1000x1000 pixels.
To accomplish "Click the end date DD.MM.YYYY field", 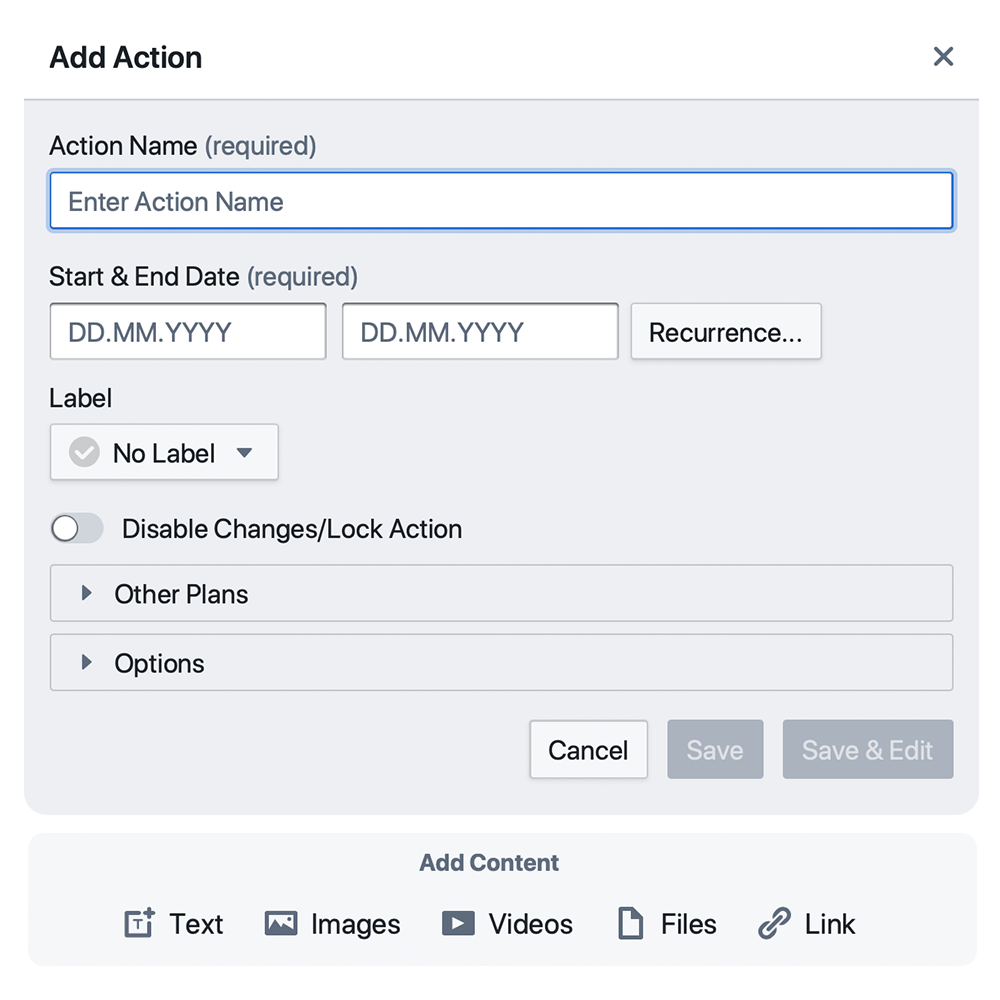I will coord(480,332).
